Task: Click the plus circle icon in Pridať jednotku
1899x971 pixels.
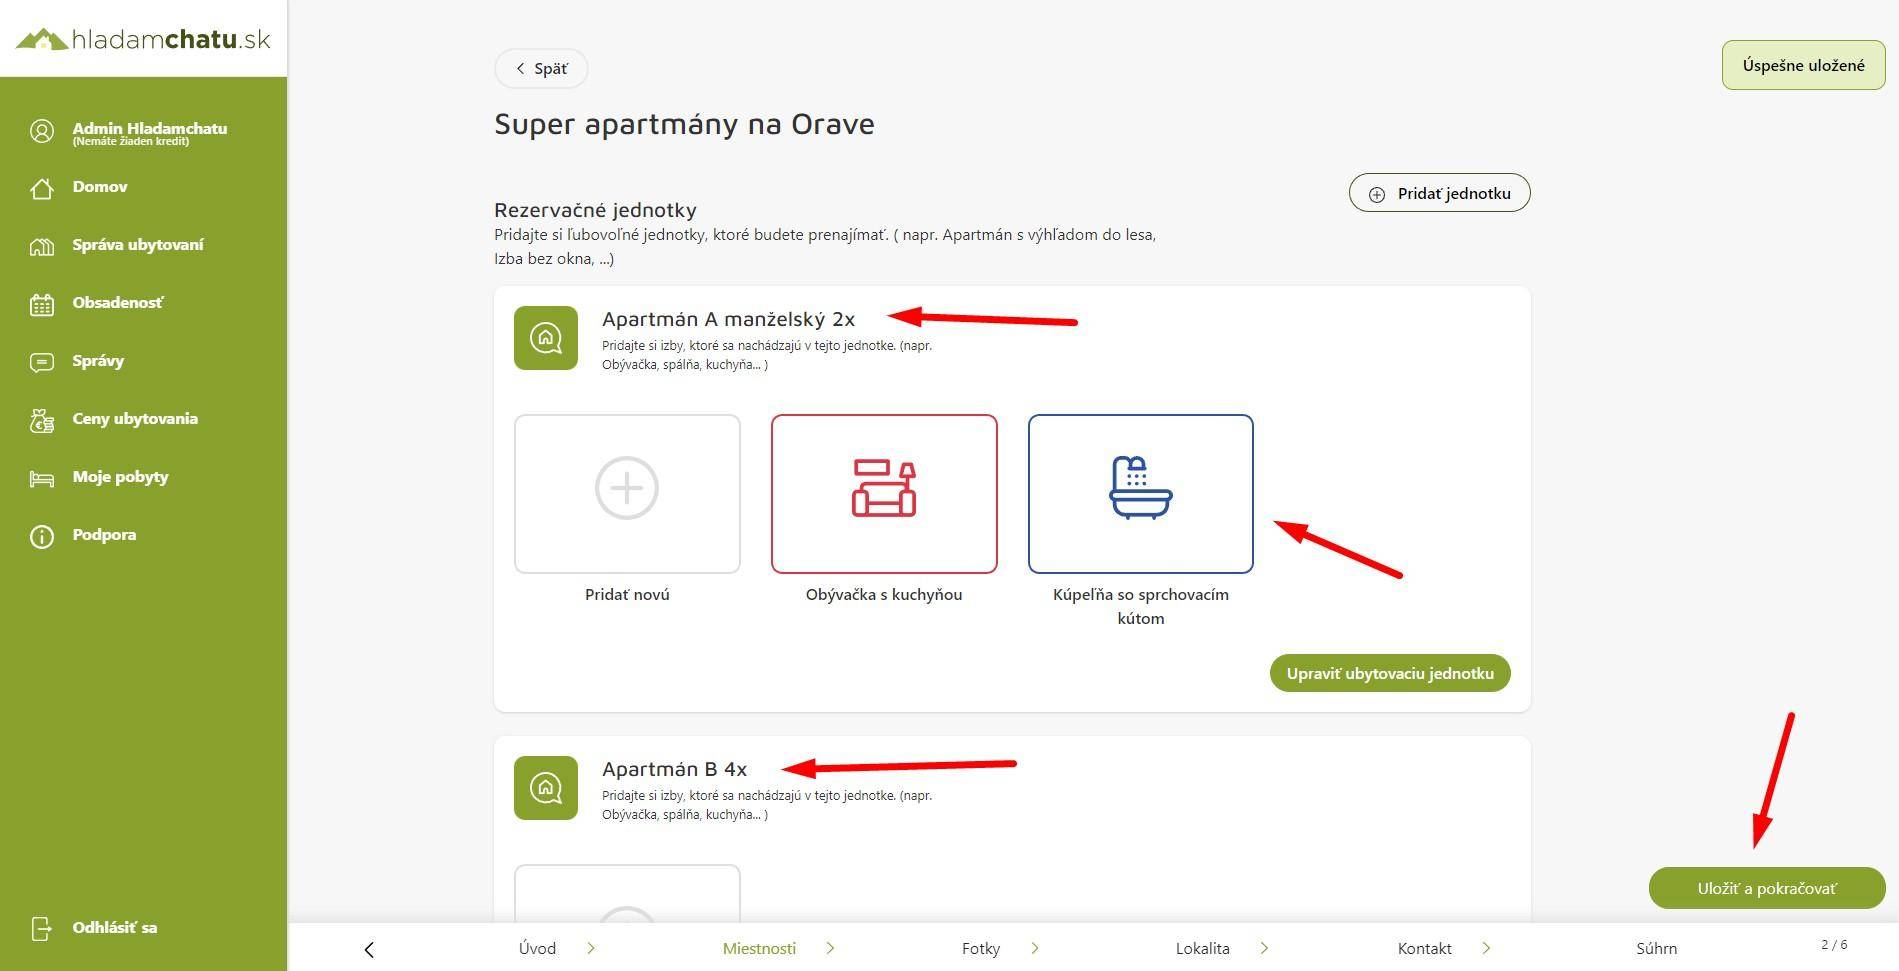Action: click(x=1377, y=194)
